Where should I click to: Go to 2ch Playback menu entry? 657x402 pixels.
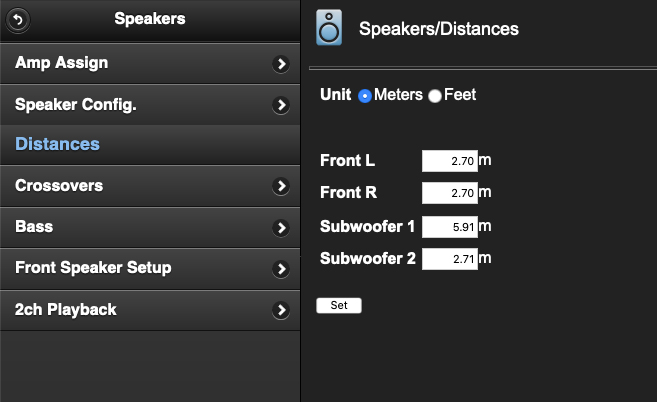(x=66, y=309)
